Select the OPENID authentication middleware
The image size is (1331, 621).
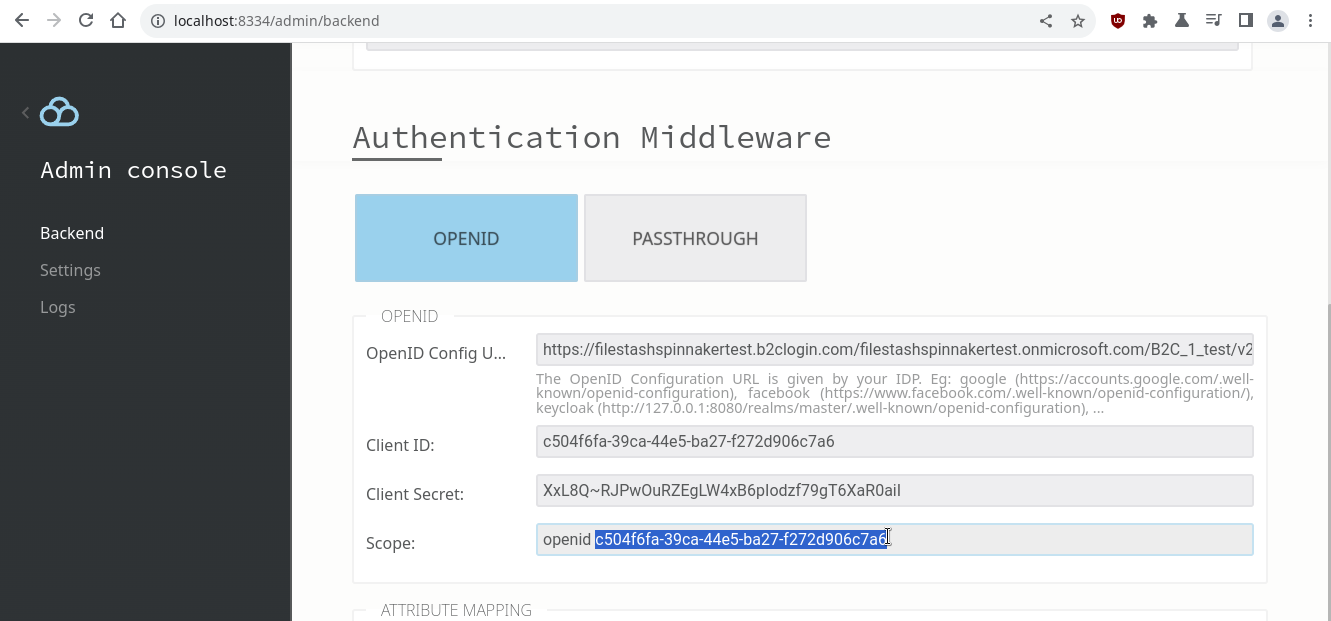point(466,238)
